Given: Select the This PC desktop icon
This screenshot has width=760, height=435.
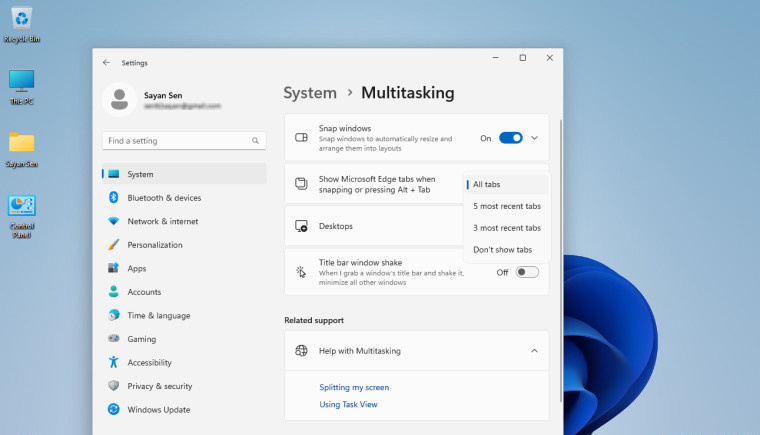Looking at the screenshot, I should tap(22, 87).
